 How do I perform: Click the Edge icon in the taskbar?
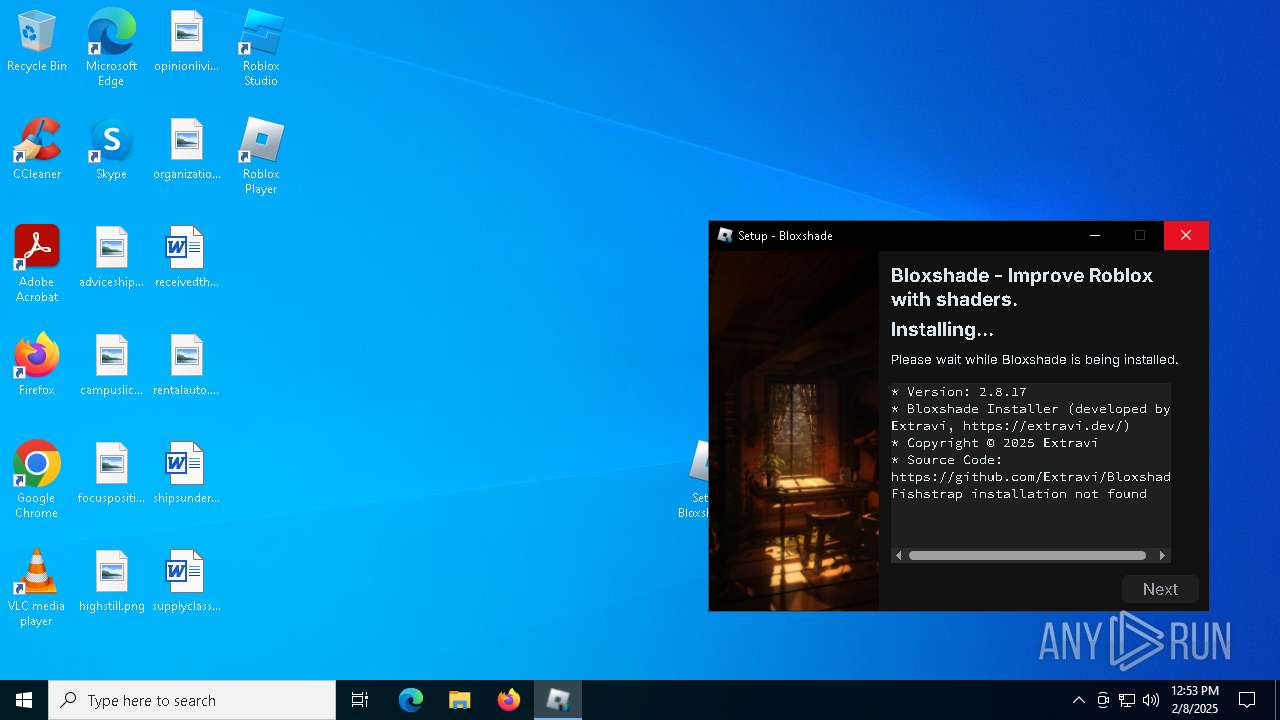click(411, 700)
